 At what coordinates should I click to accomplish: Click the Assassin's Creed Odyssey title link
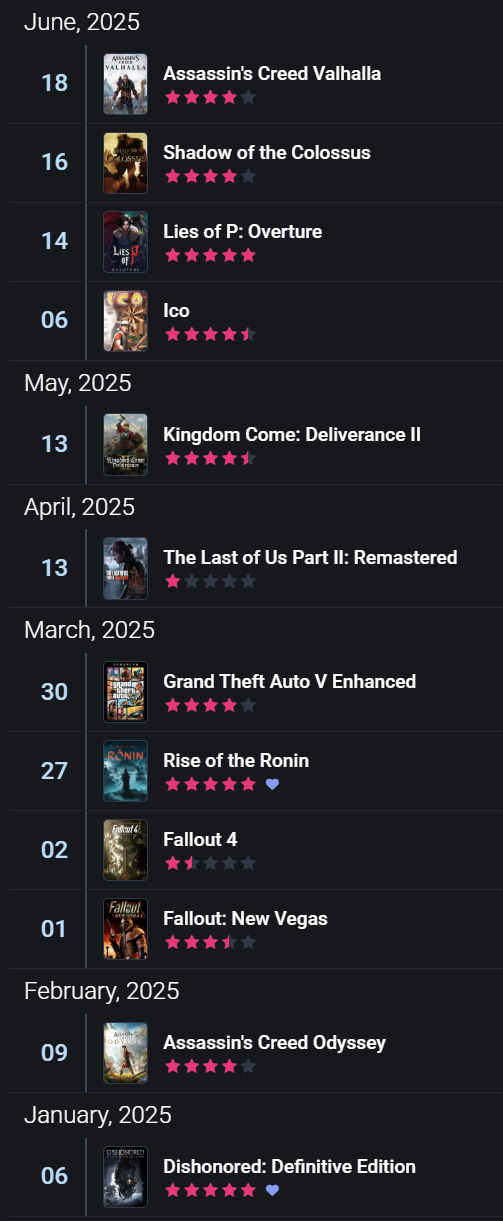(x=274, y=1042)
